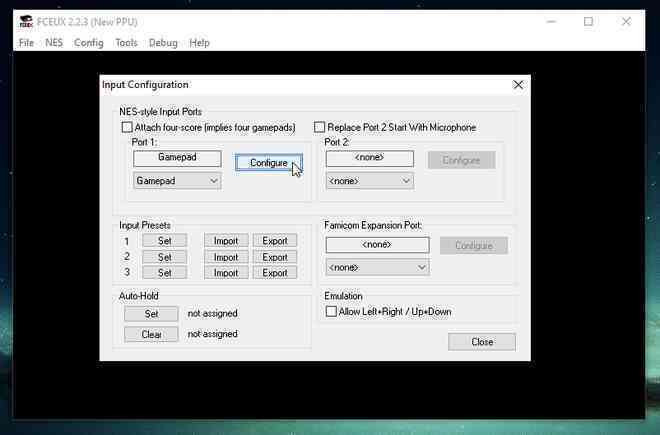Export input preset 2
Image resolution: width=660 pixels, height=435 pixels.
tap(275, 257)
